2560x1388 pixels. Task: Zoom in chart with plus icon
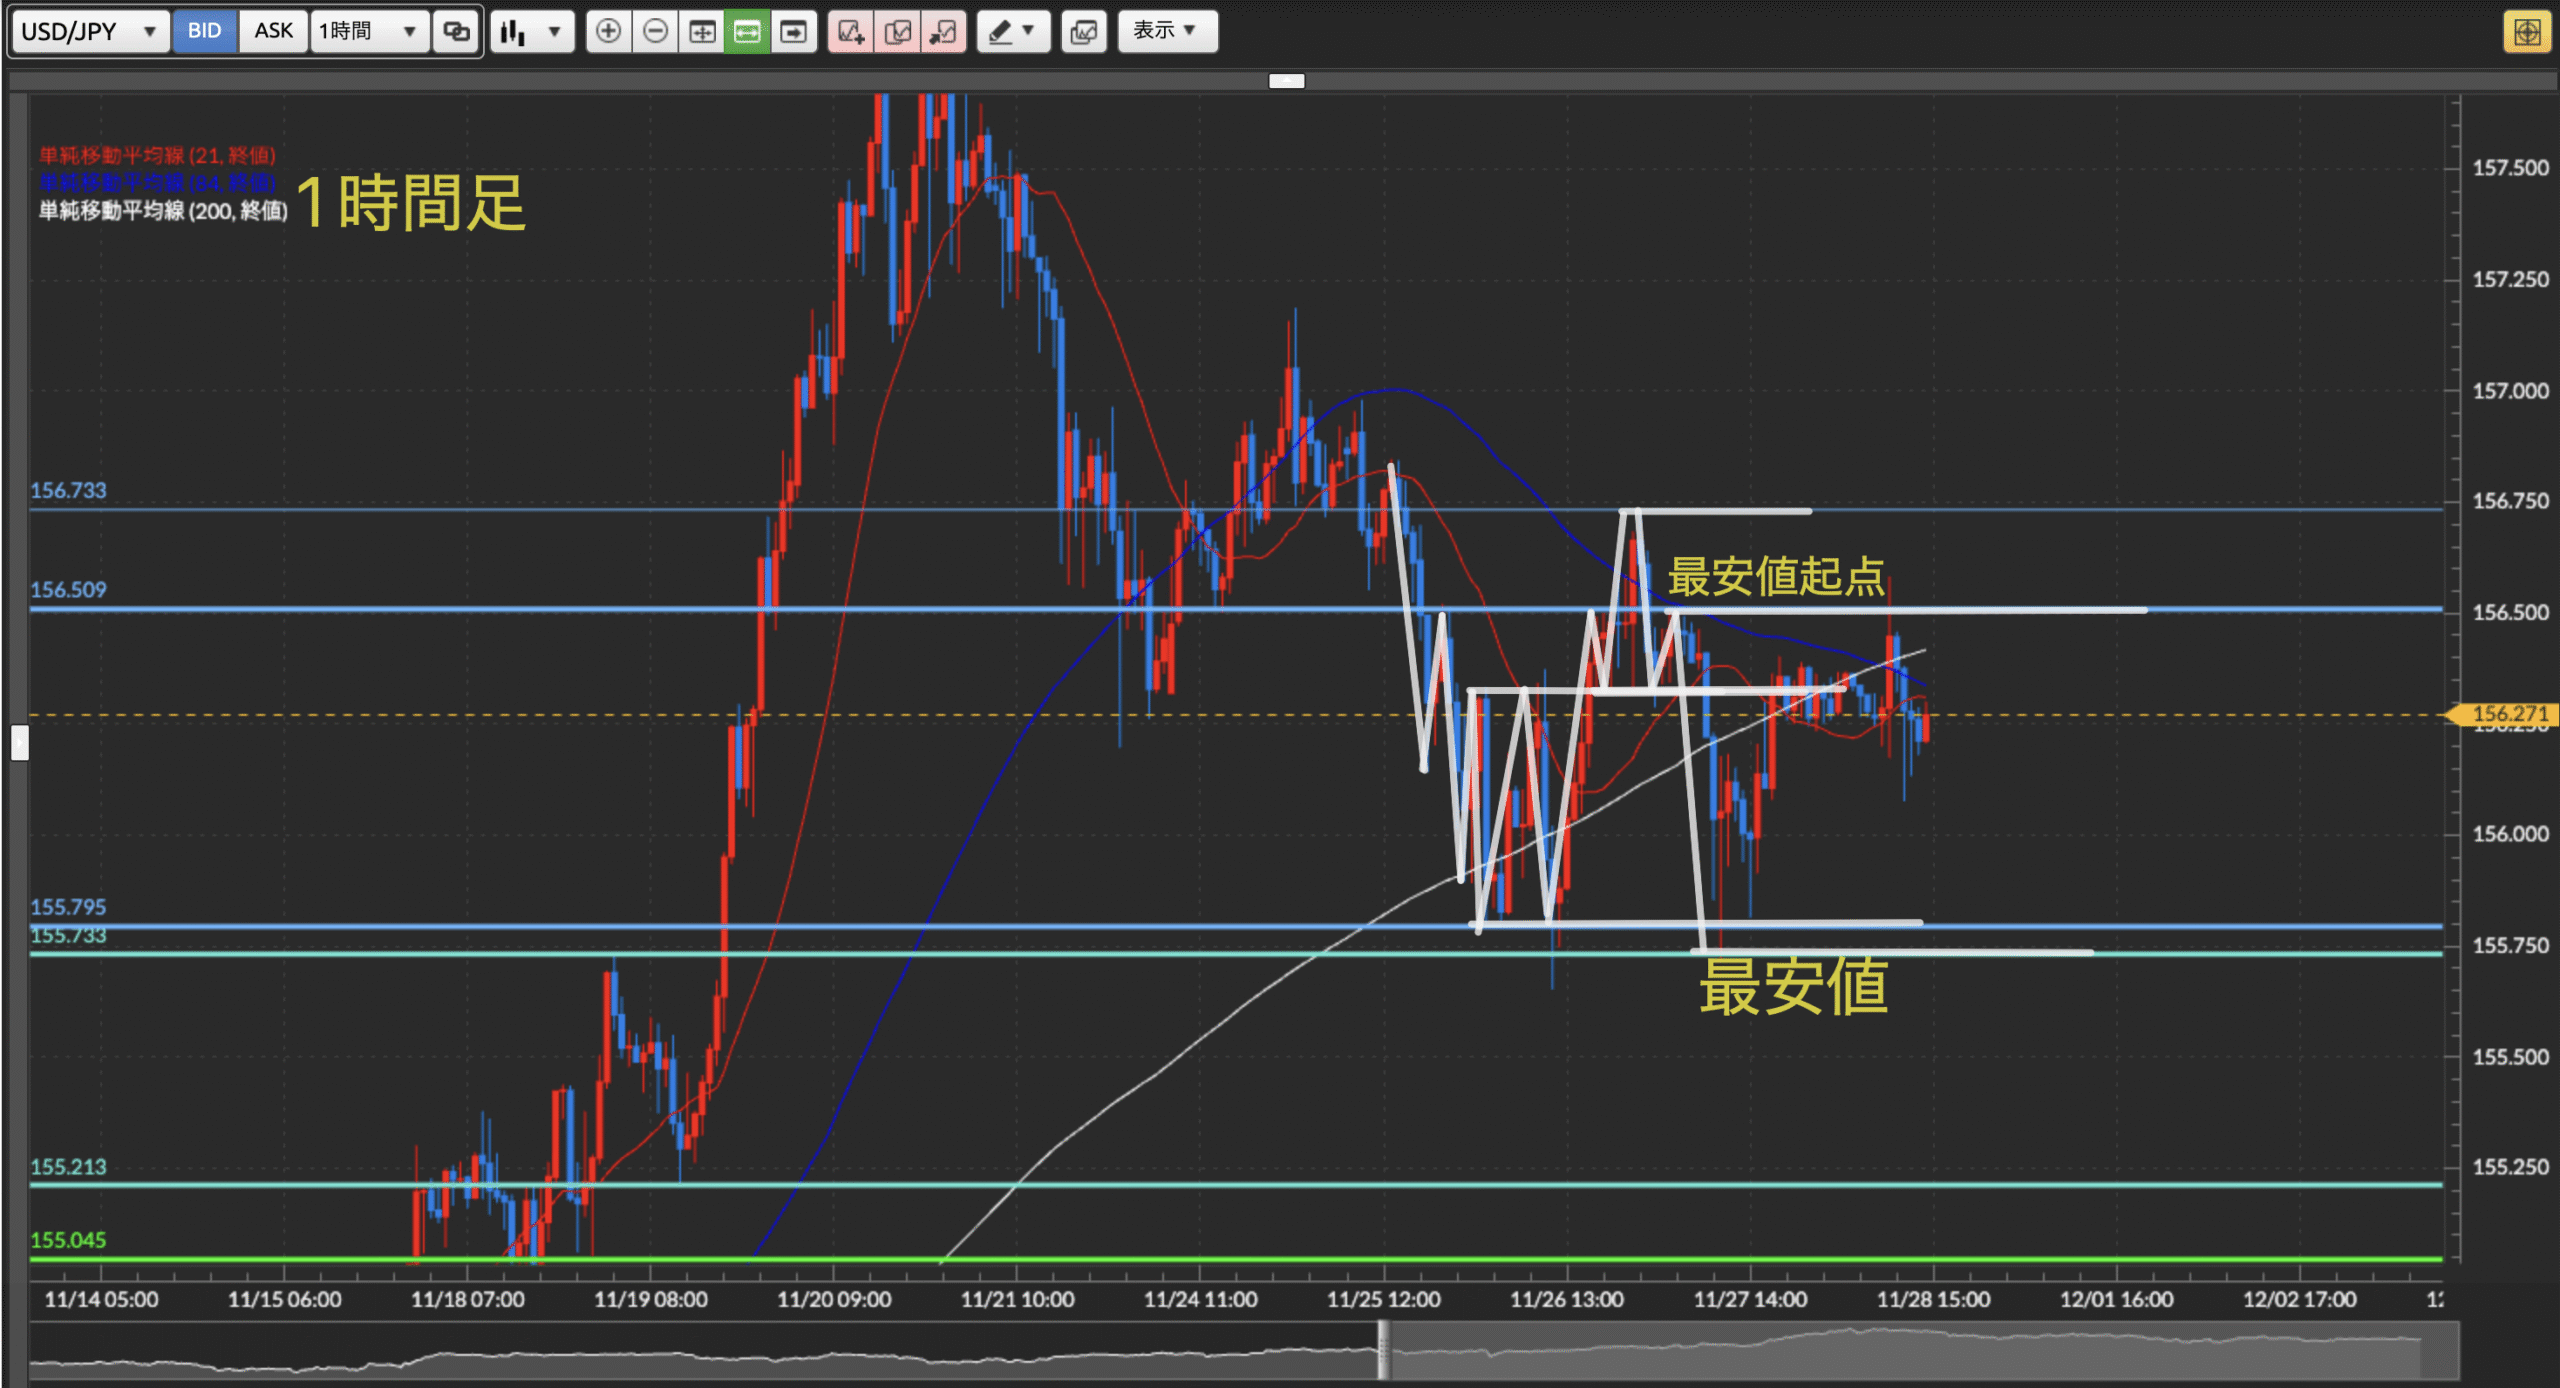coord(608,31)
